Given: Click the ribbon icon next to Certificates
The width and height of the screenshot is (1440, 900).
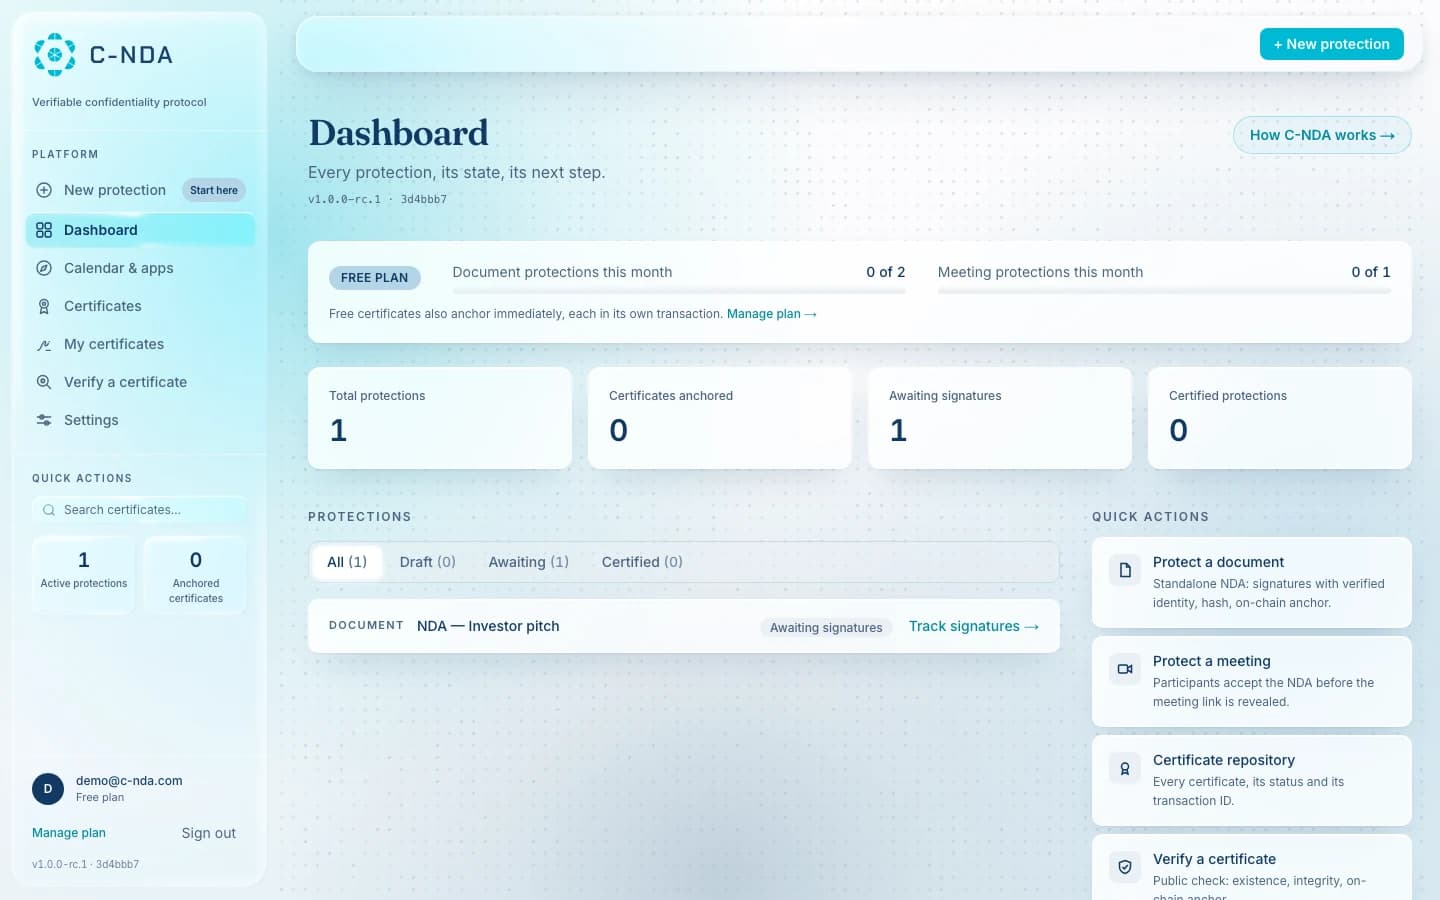Looking at the screenshot, I should point(44,306).
